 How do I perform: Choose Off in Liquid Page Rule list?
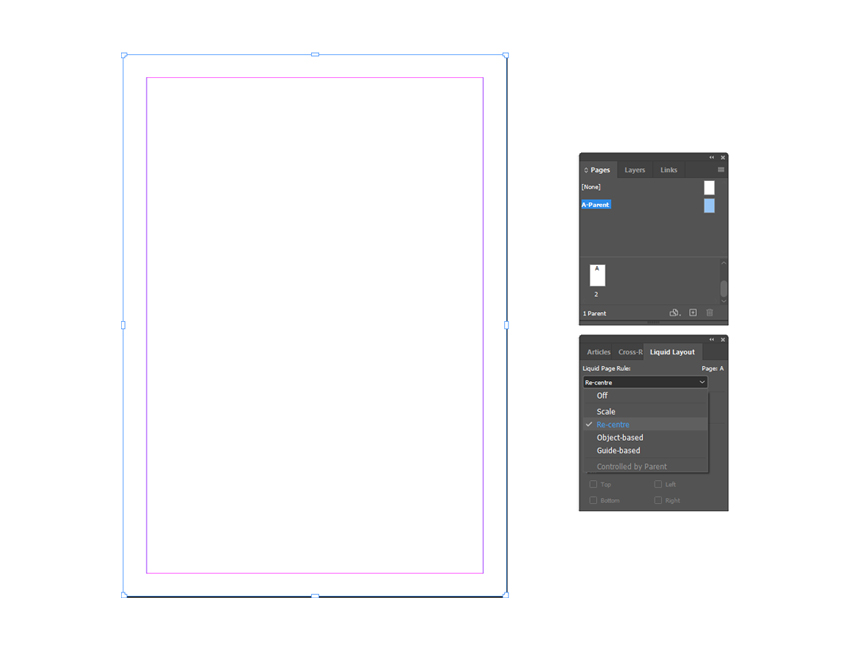pos(646,396)
